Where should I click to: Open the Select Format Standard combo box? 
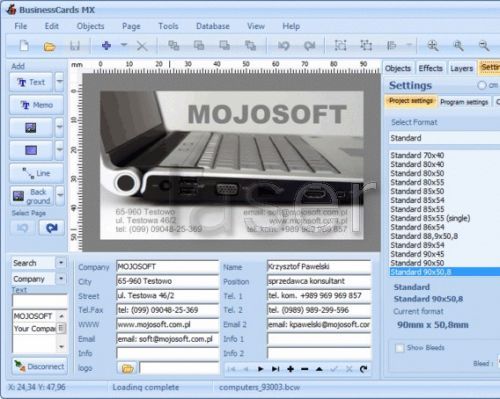(445, 138)
